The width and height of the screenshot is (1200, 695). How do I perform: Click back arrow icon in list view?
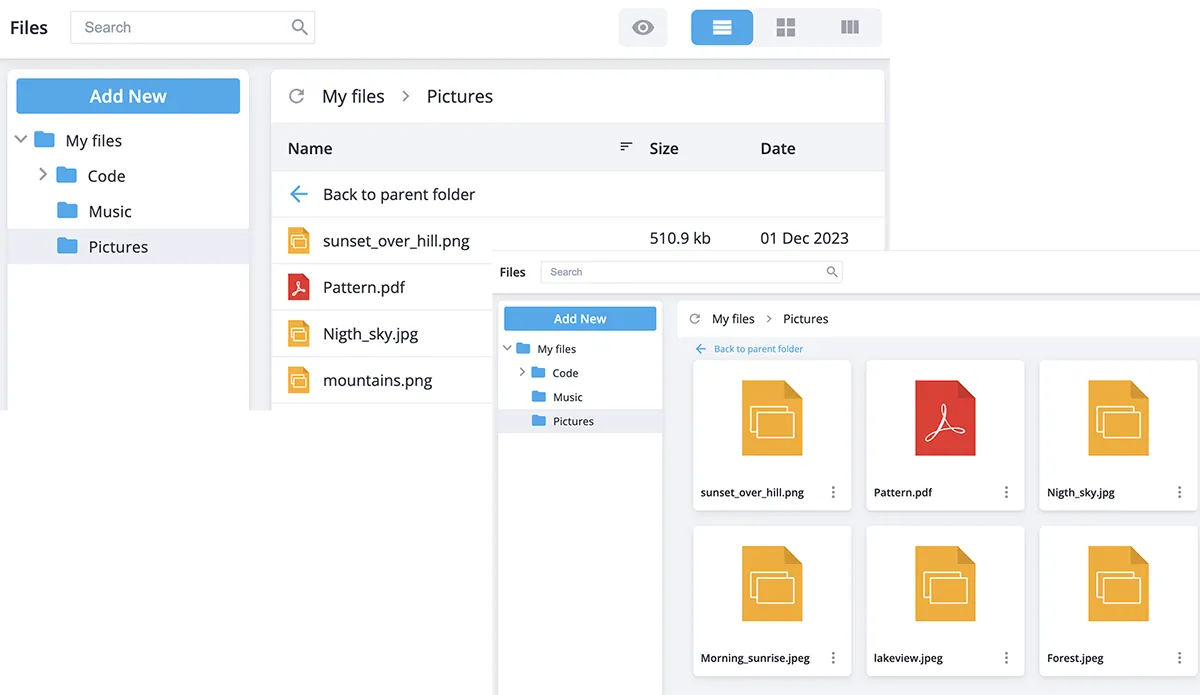pos(298,194)
